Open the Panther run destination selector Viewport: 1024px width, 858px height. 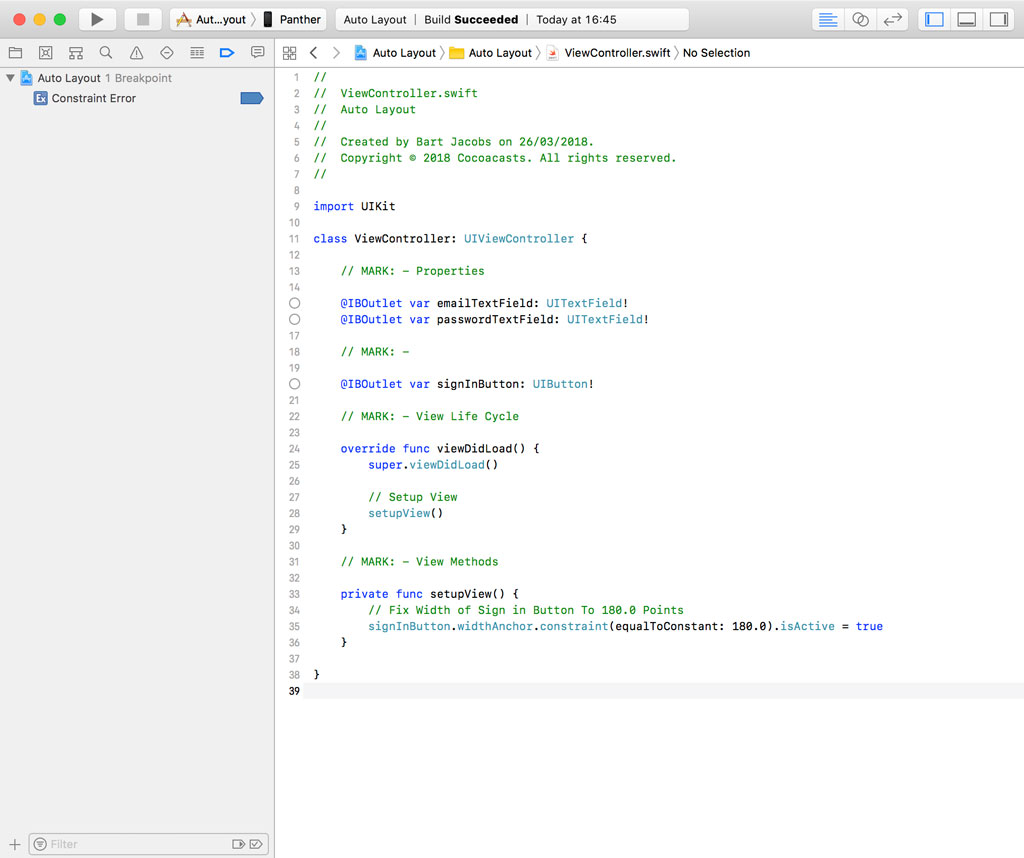[x=299, y=18]
